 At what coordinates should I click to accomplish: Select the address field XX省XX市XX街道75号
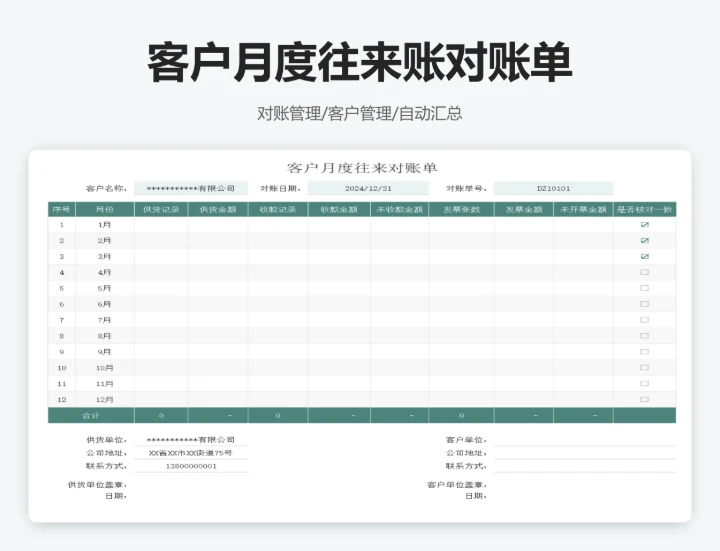[x=191, y=453]
